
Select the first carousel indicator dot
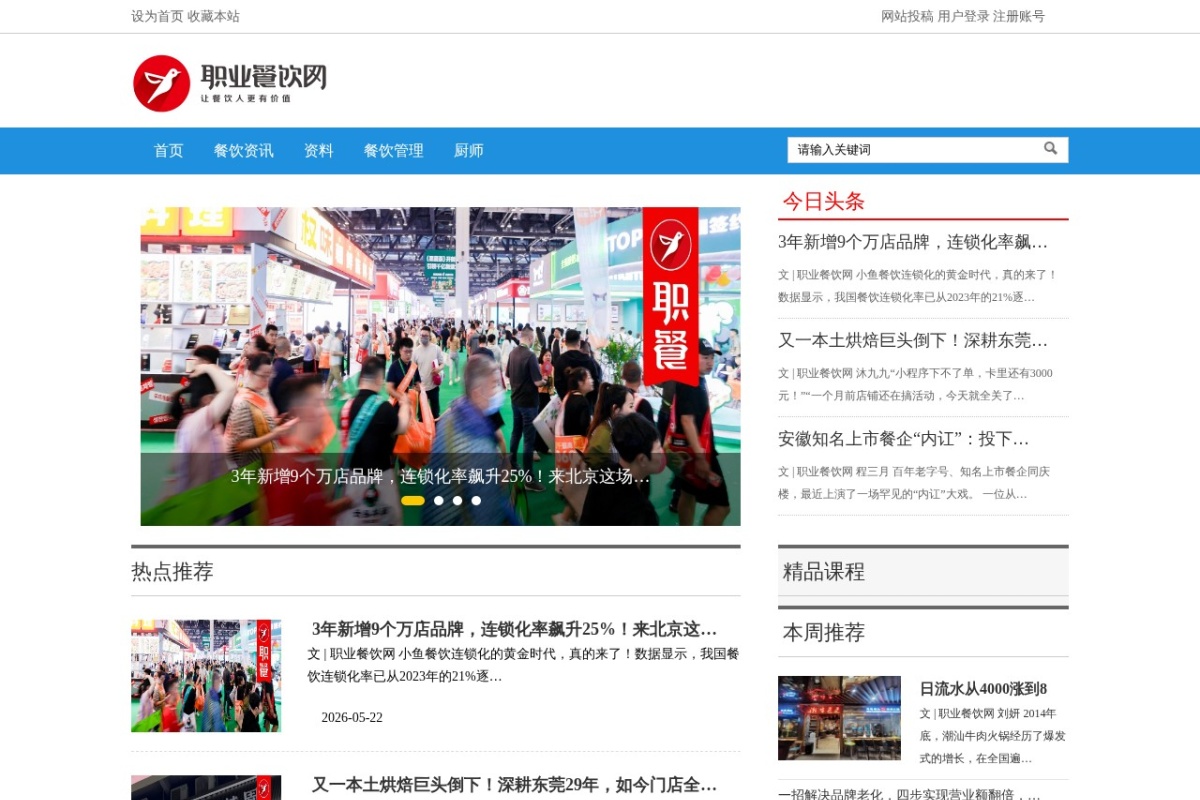413,500
